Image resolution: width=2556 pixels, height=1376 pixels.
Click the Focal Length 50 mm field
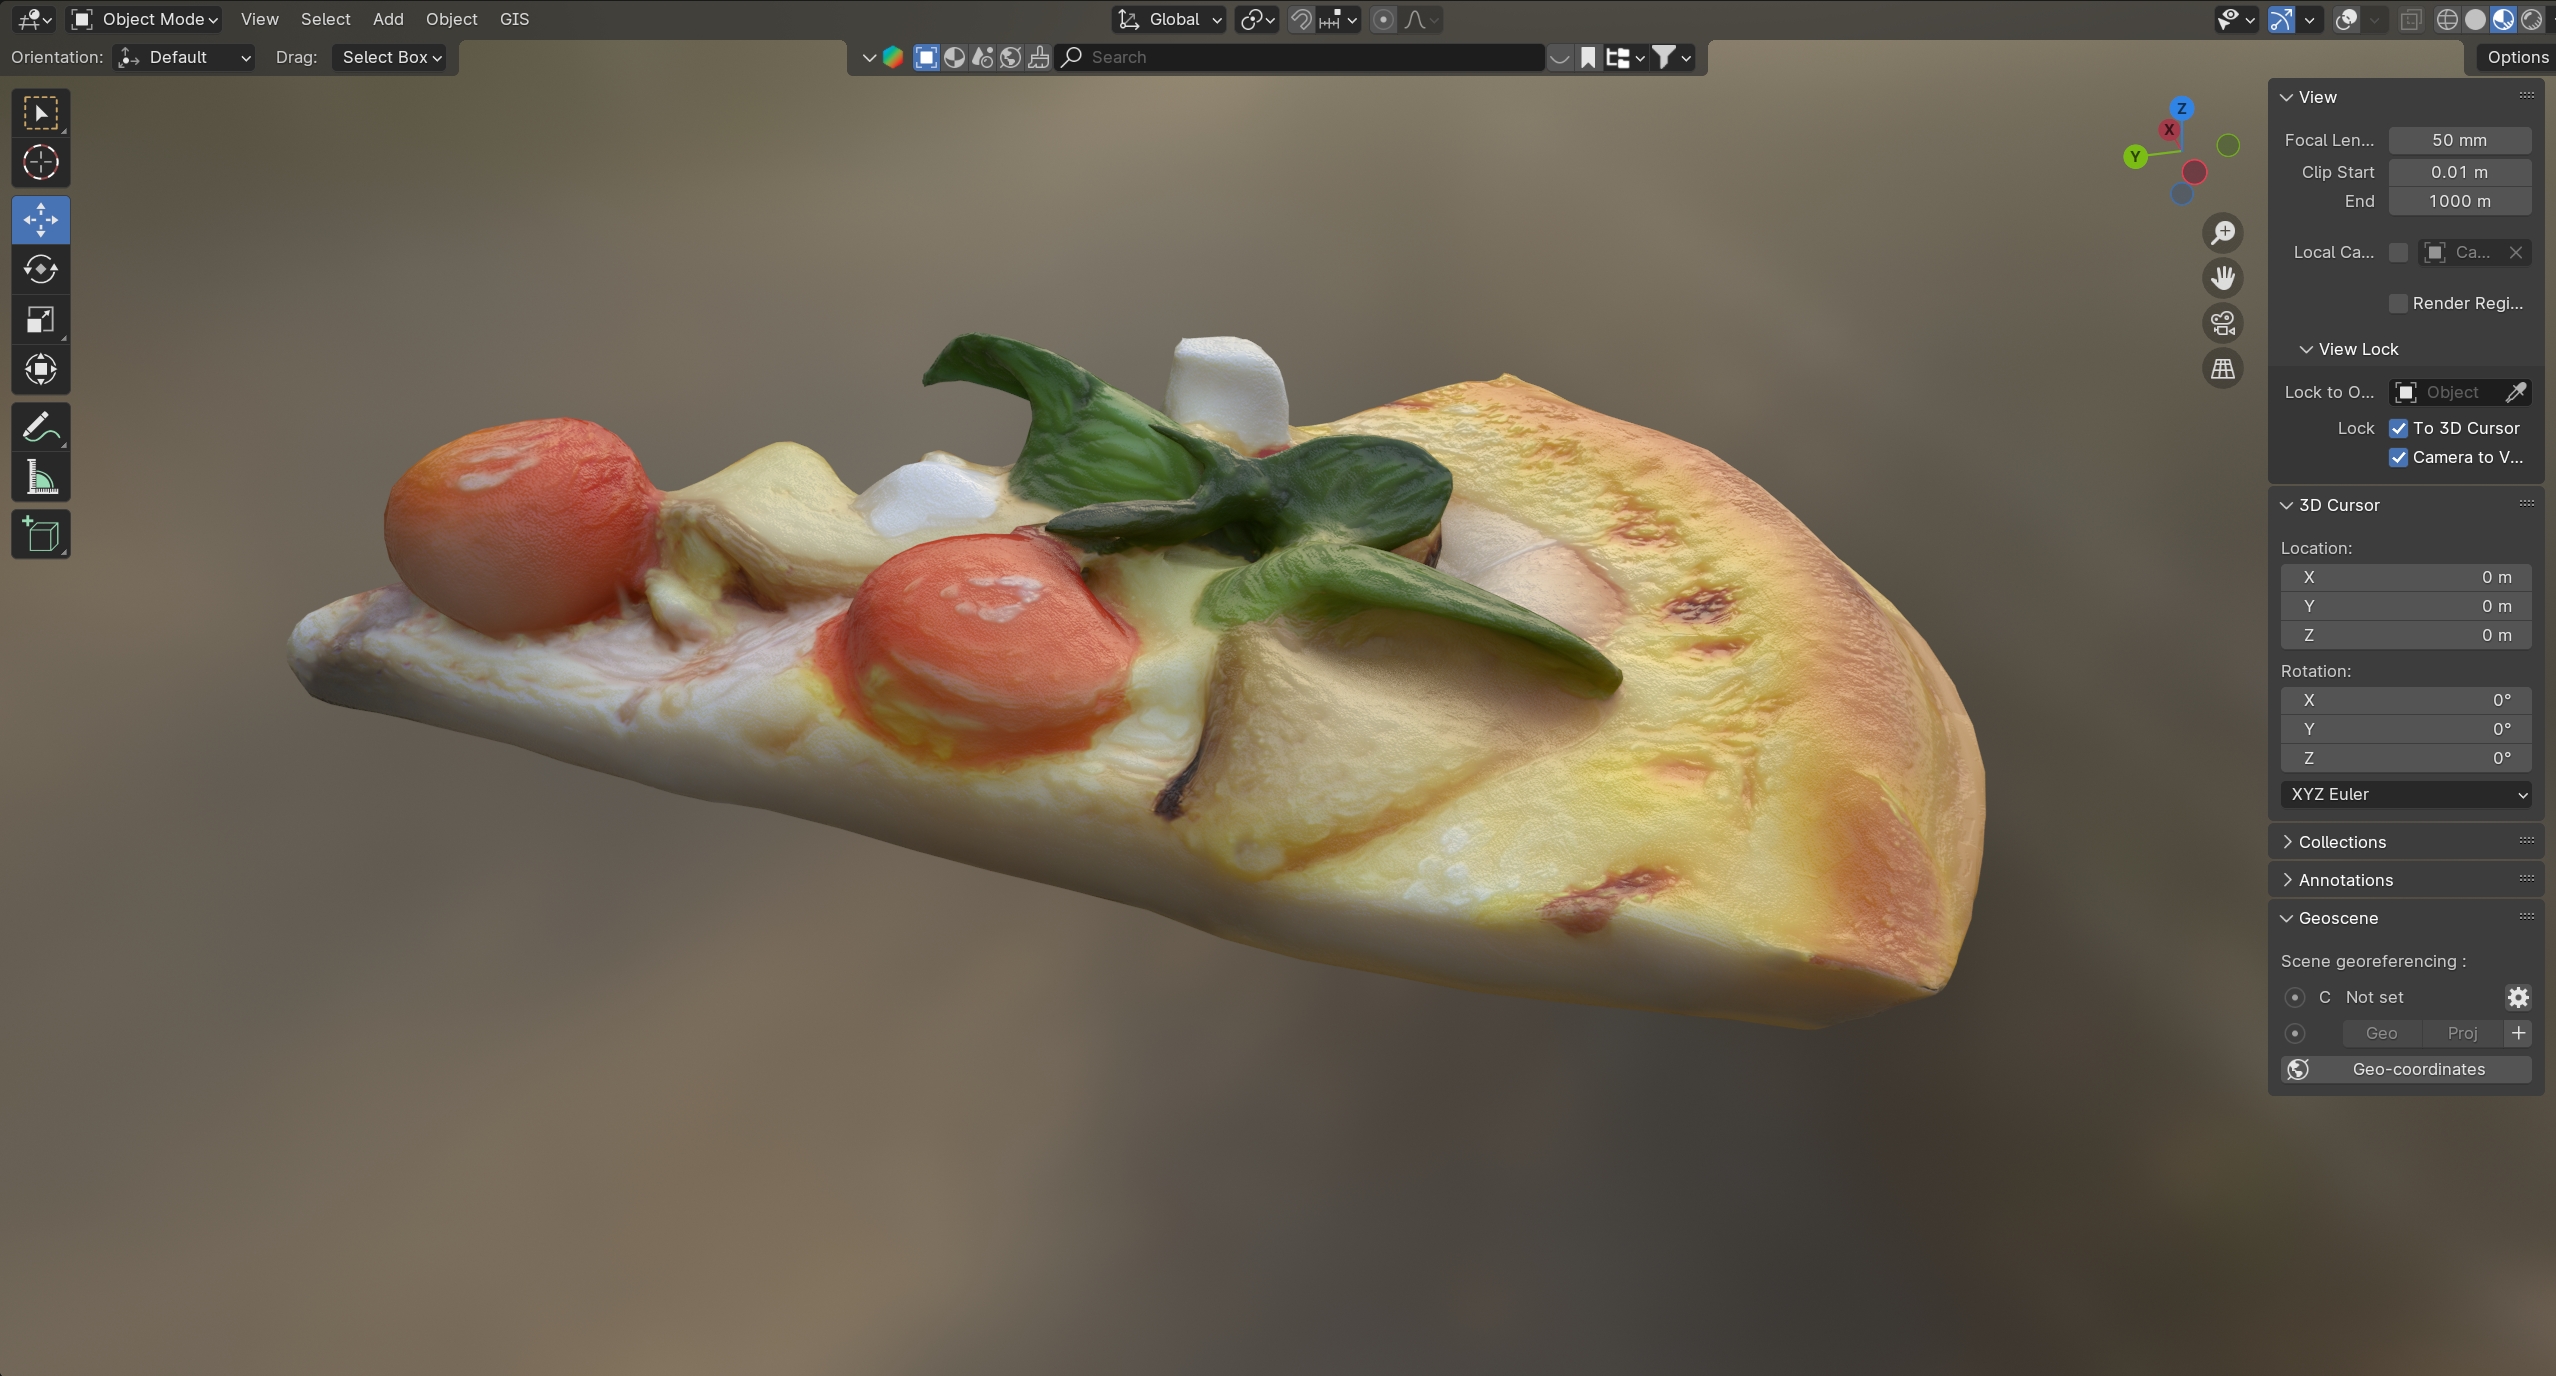pos(2459,140)
